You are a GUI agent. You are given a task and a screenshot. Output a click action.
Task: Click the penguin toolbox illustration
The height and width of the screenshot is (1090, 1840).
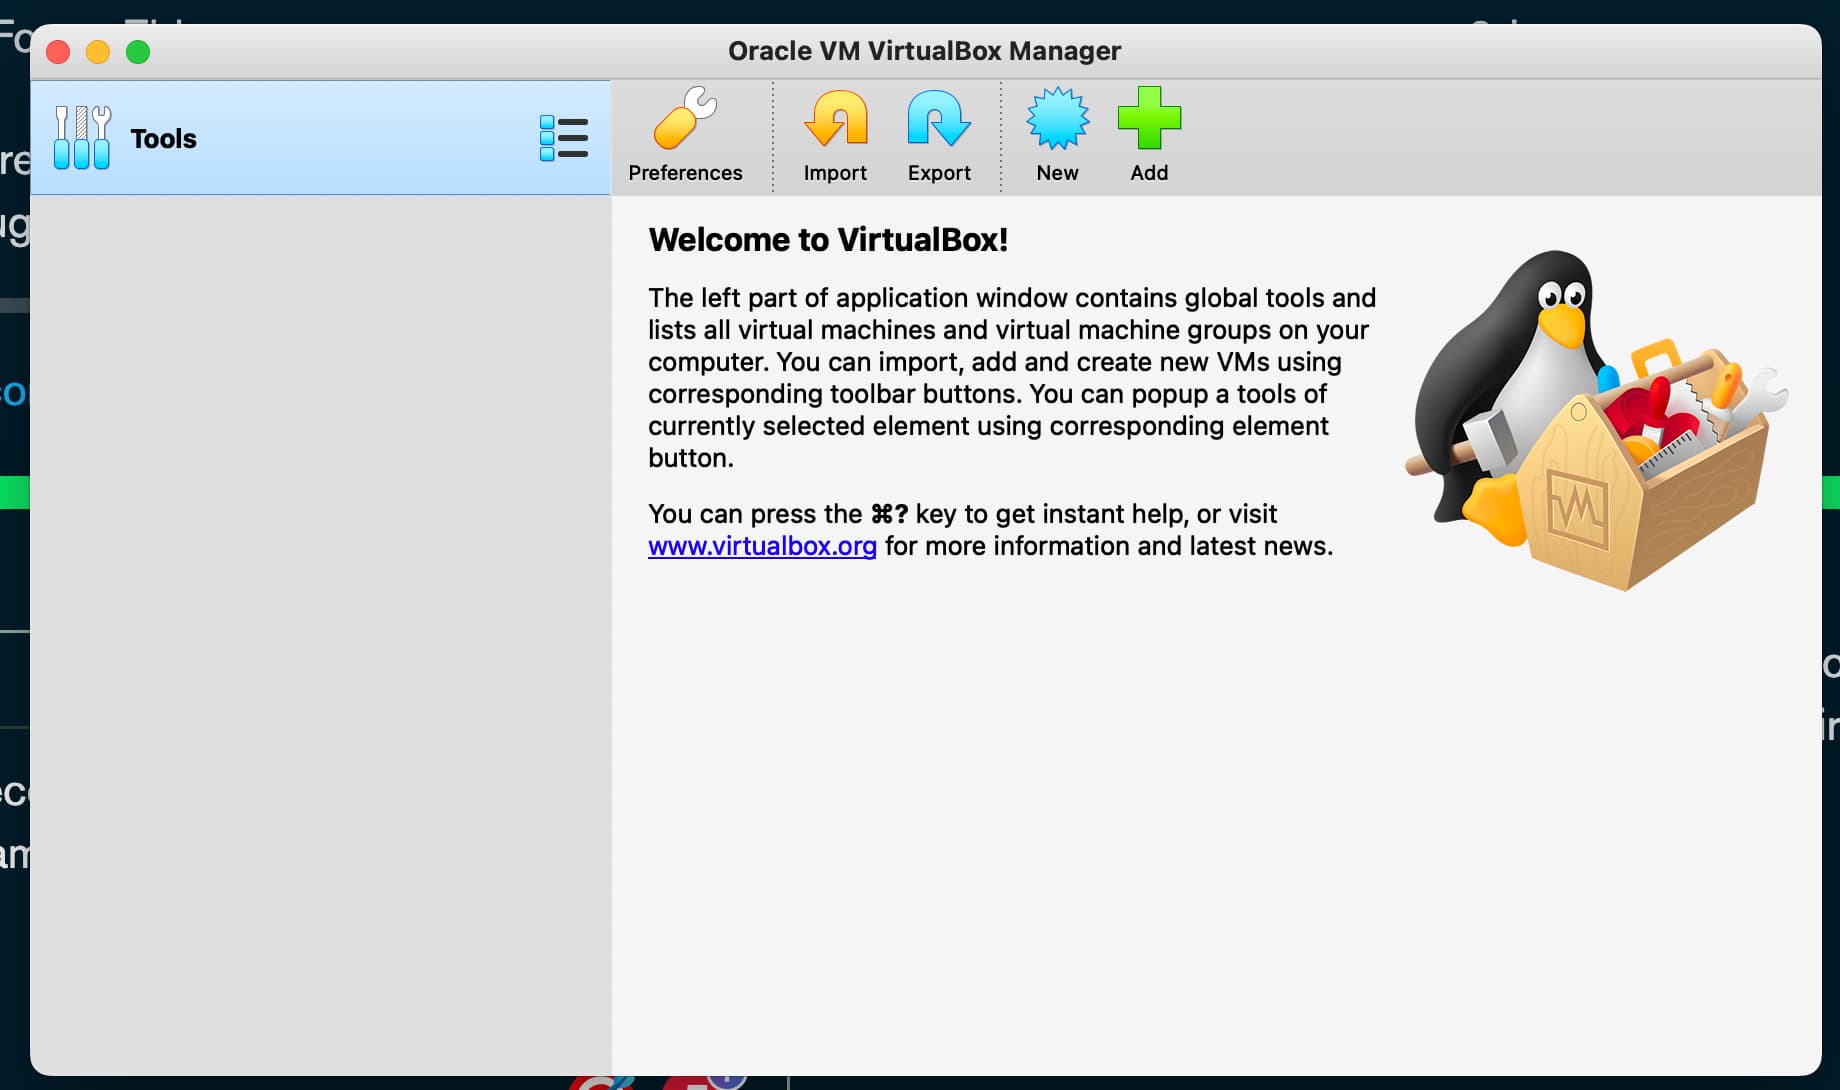pos(1595,420)
